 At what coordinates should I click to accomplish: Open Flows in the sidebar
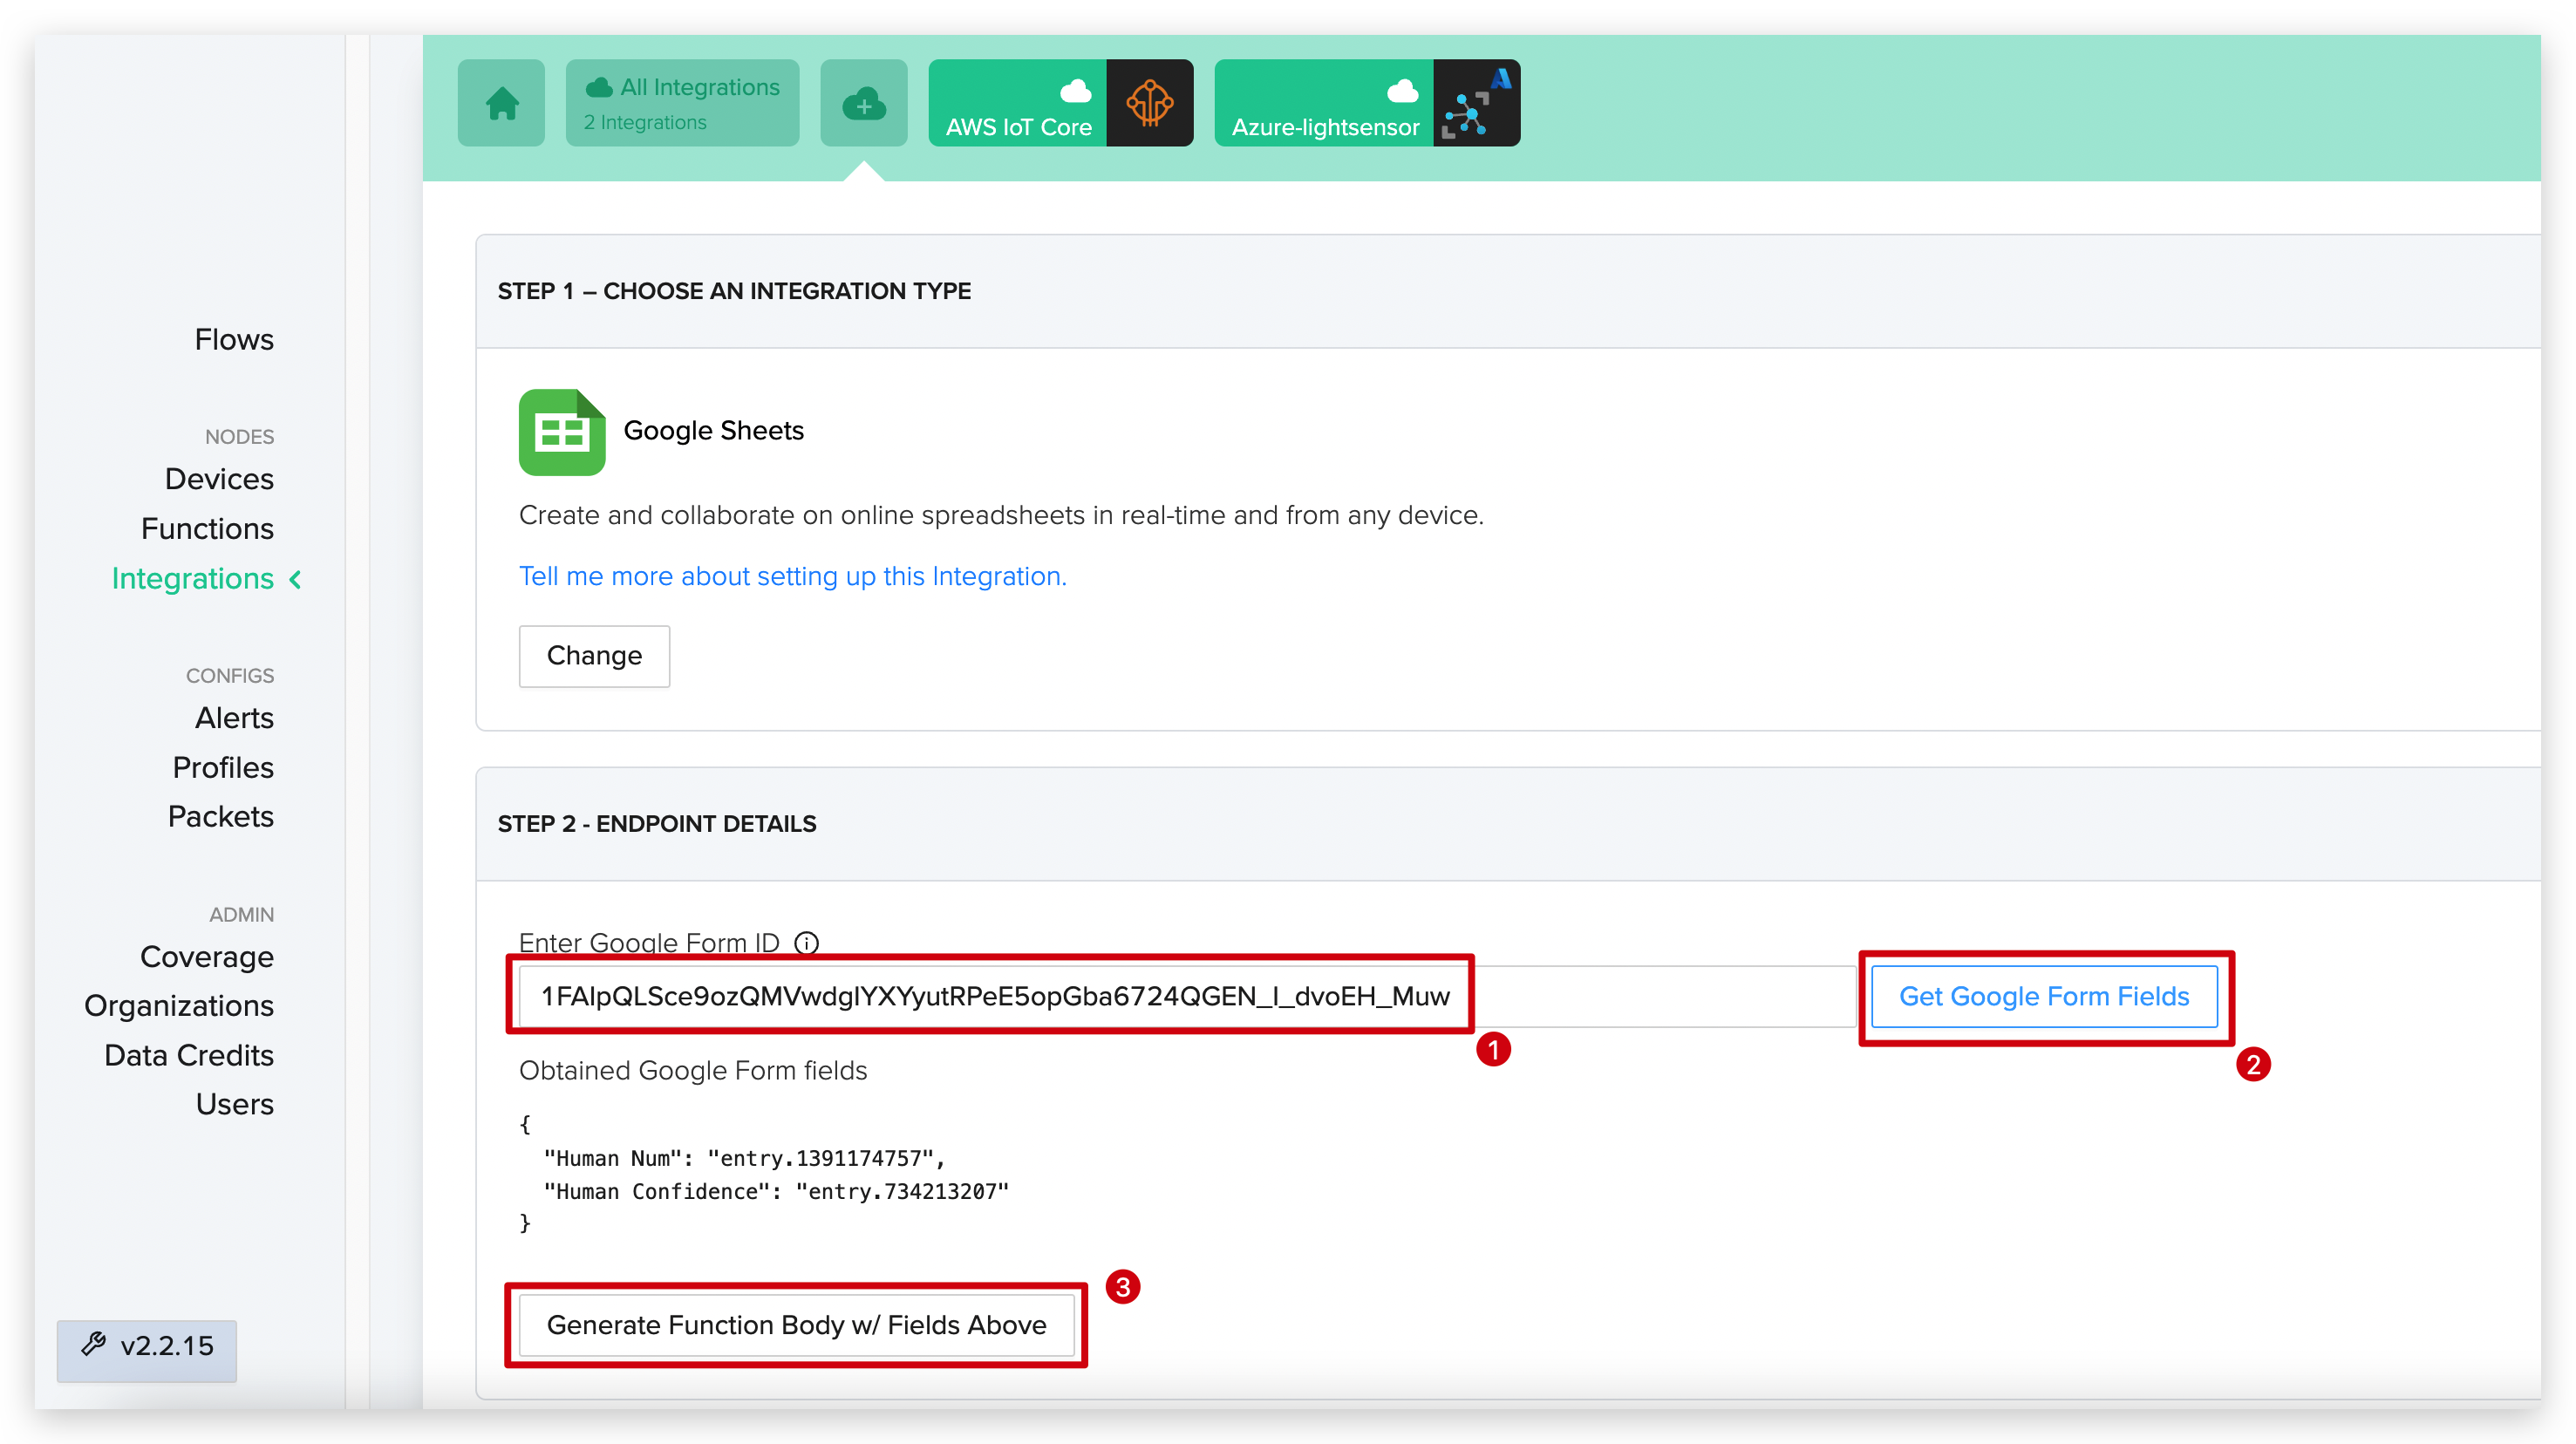(234, 340)
